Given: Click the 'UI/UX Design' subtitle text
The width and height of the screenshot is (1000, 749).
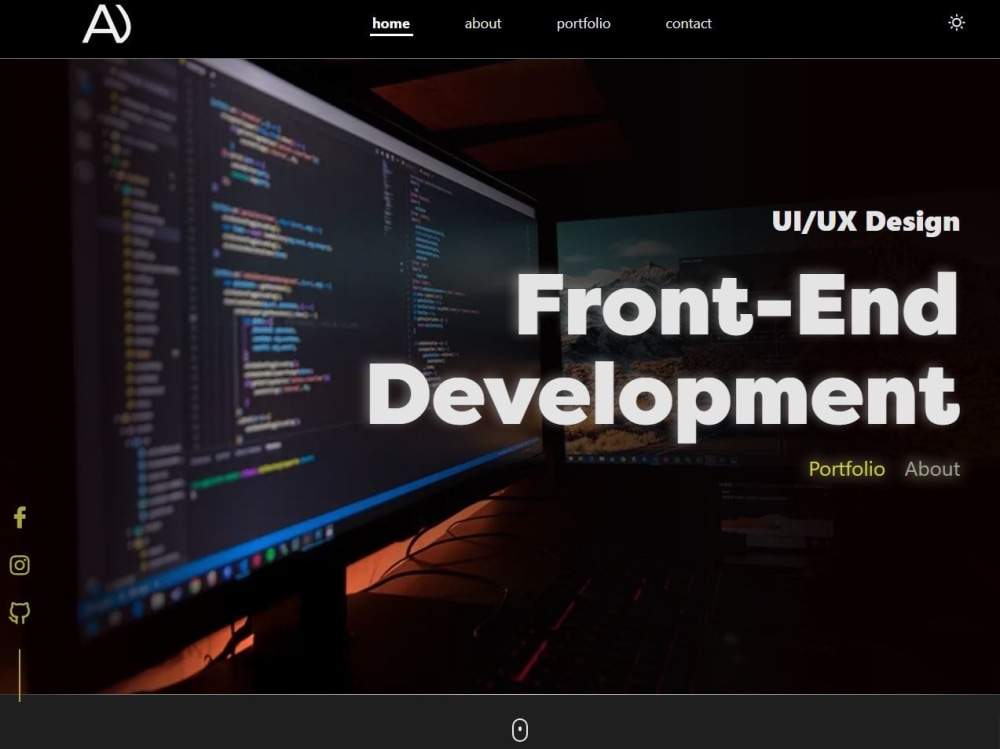Looking at the screenshot, I should pos(865,221).
